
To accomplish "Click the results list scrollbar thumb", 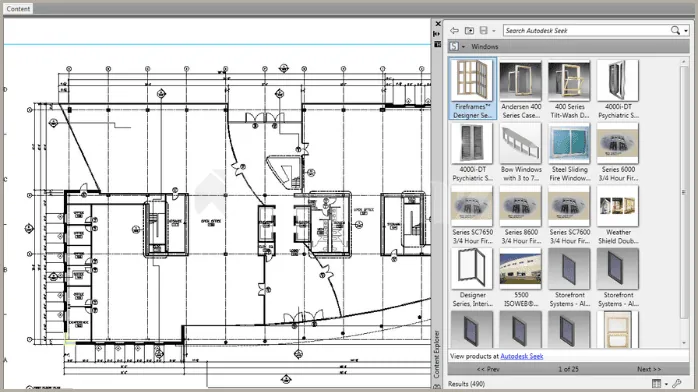I will [684, 192].
